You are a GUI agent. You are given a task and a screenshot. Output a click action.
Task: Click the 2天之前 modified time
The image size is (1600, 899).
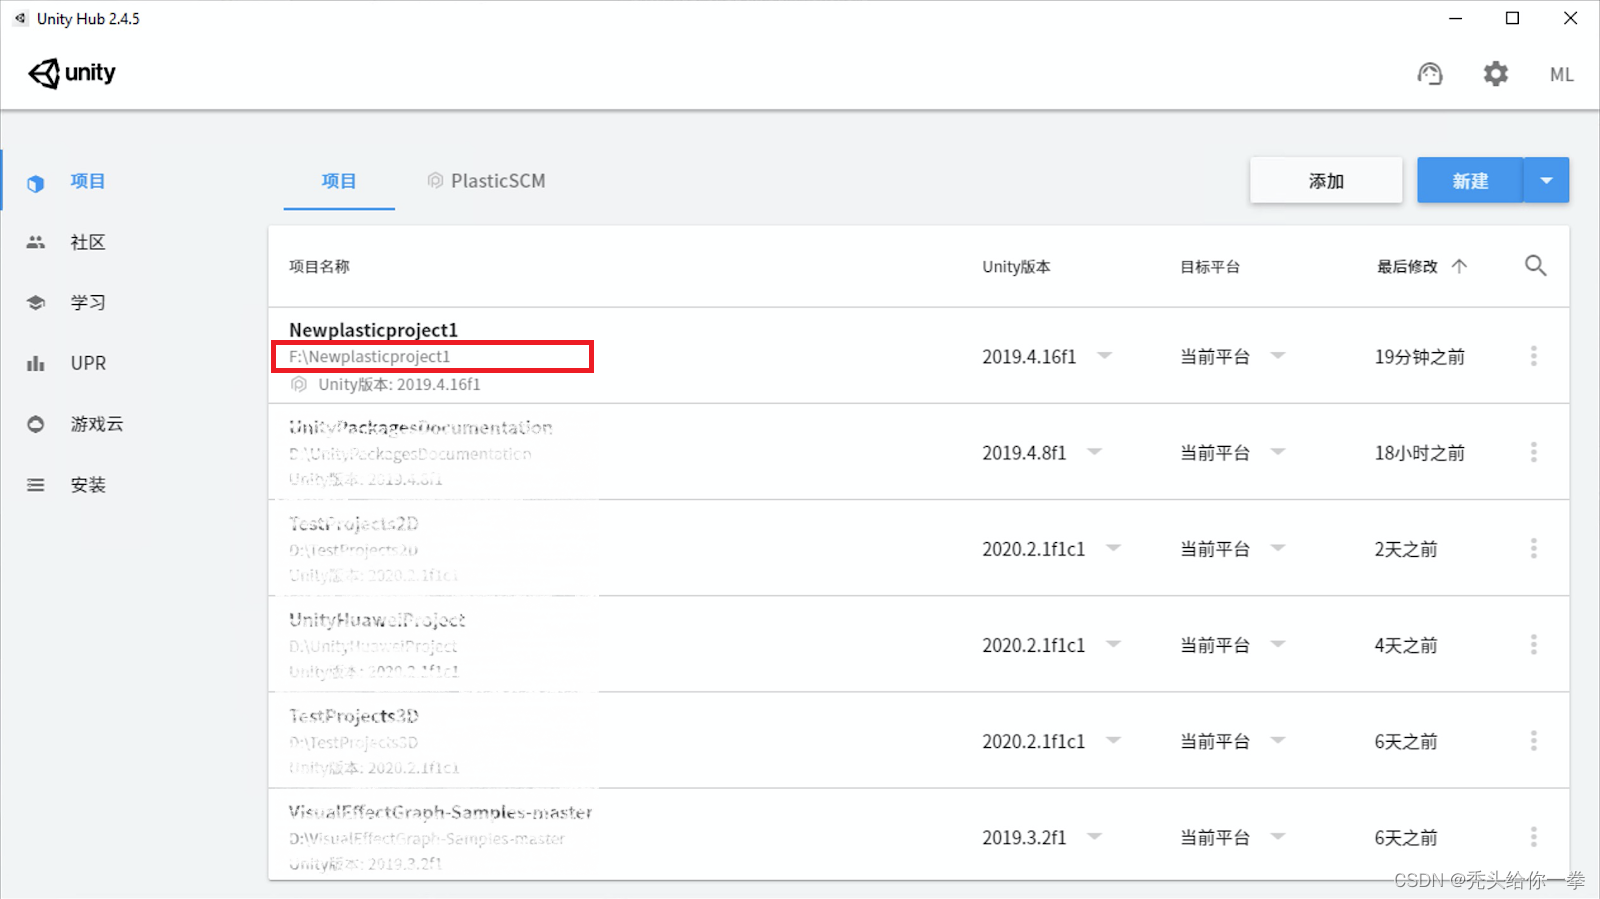pyautogui.click(x=1405, y=549)
